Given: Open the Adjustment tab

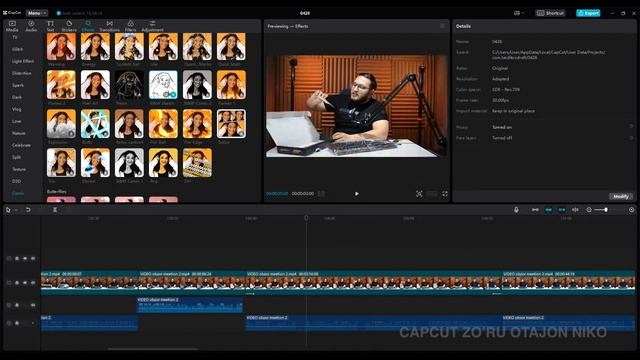Looking at the screenshot, I should 152,26.
